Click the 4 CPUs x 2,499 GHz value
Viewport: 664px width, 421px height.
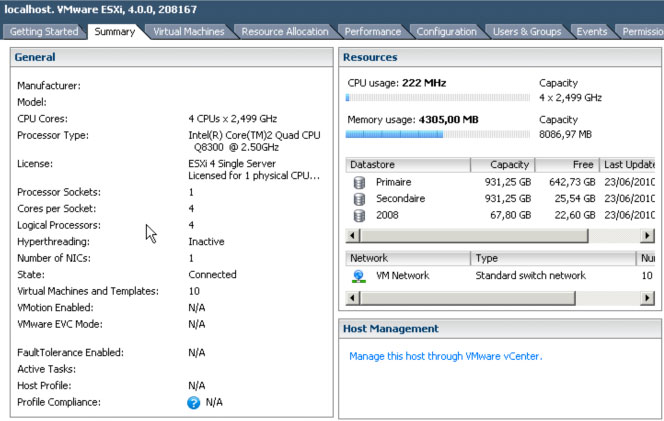tap(232, 119)
